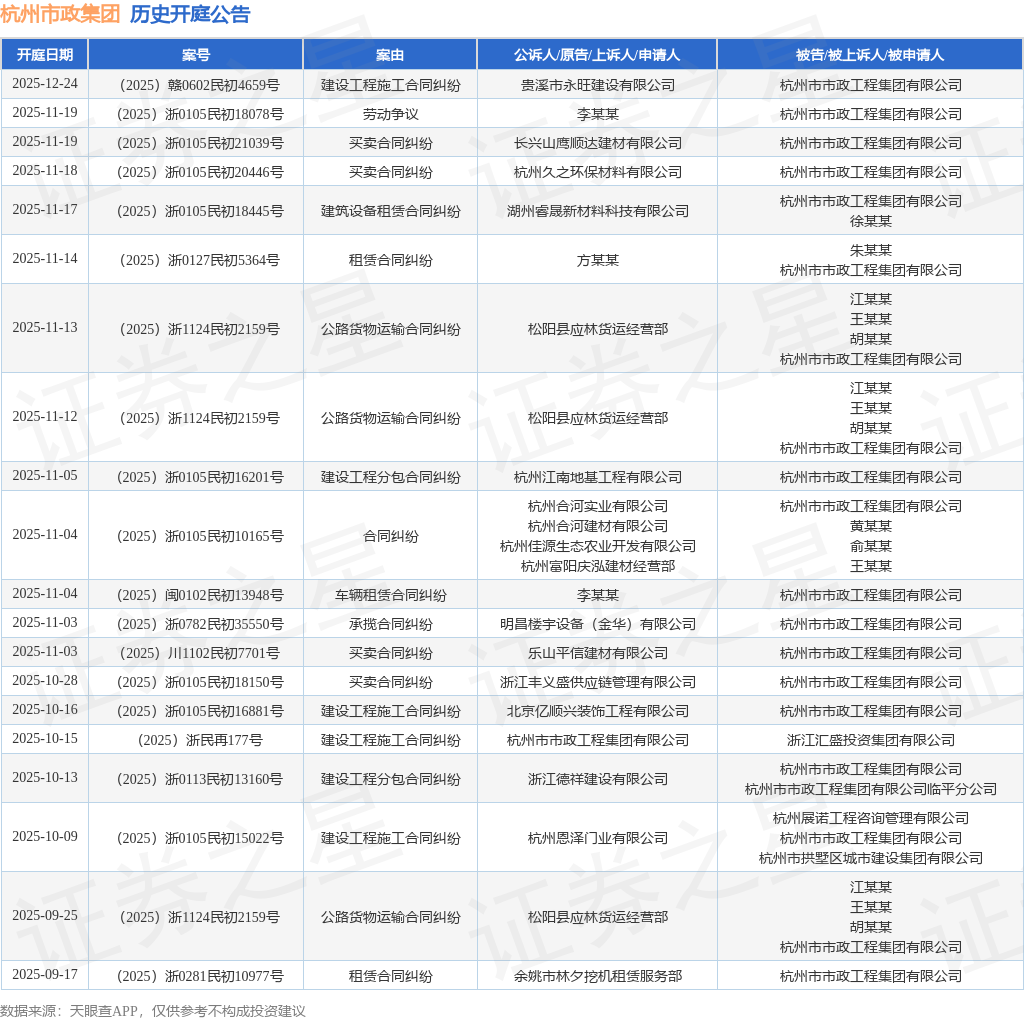Click case number (2025)浙0105民初15022号

pyautogui.click(x=200, y=838)
